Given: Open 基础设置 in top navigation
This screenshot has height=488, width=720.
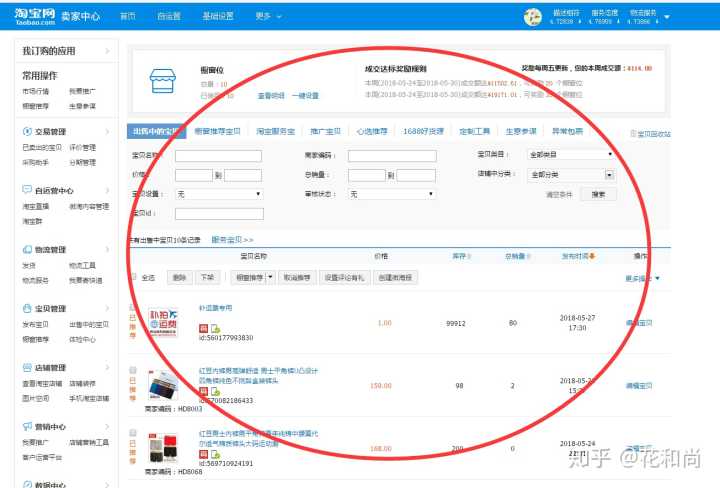Looking at the screenshot, I should (x=218, y=16).
